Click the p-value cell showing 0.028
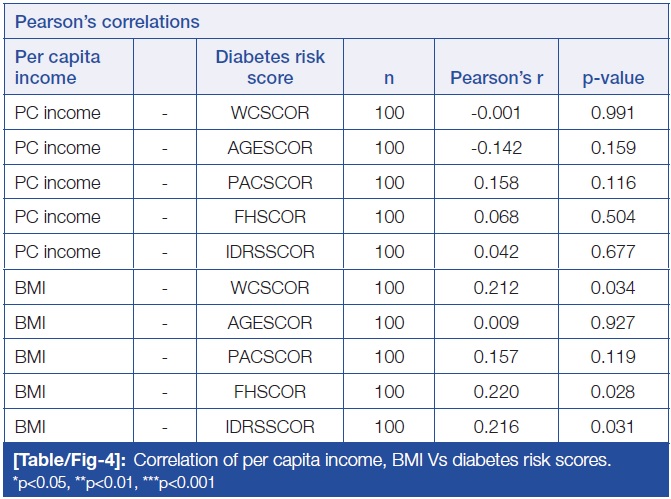The width and height of the screenshot is (671, 499). click(613, 392)
